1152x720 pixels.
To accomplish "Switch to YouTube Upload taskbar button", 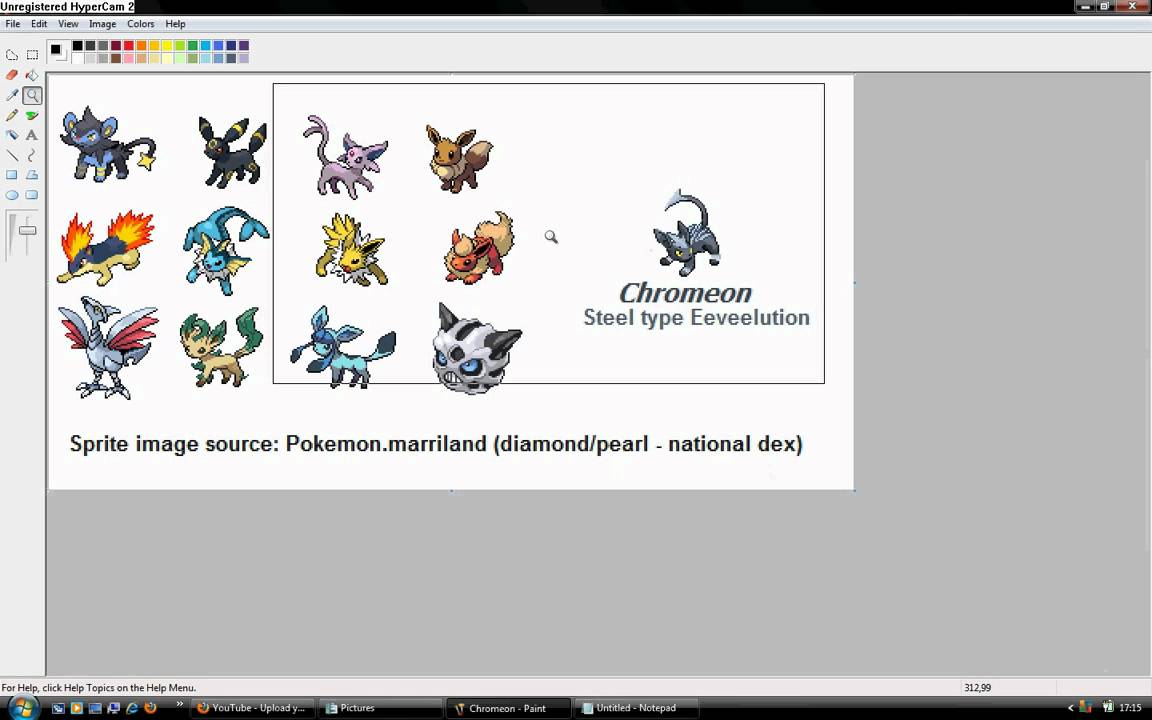I will 253,708.
